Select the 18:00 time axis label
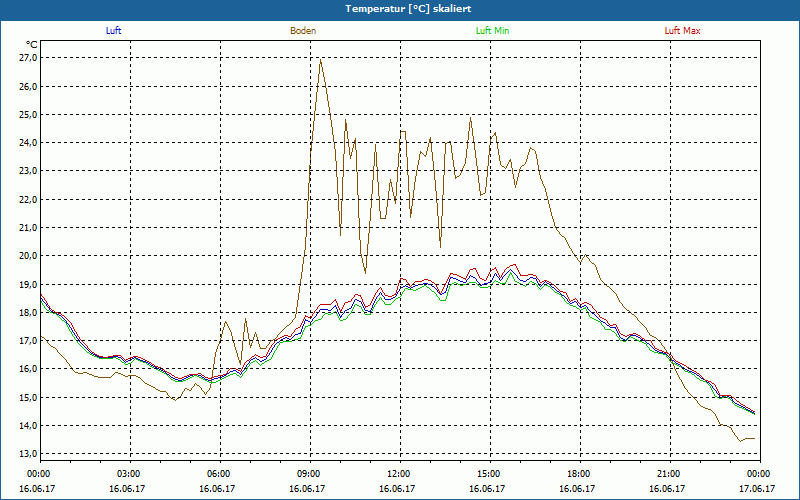800x500 pixels. [579, 474]
